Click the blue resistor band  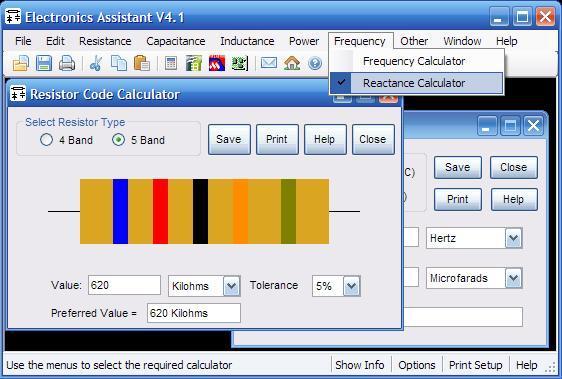120,211
